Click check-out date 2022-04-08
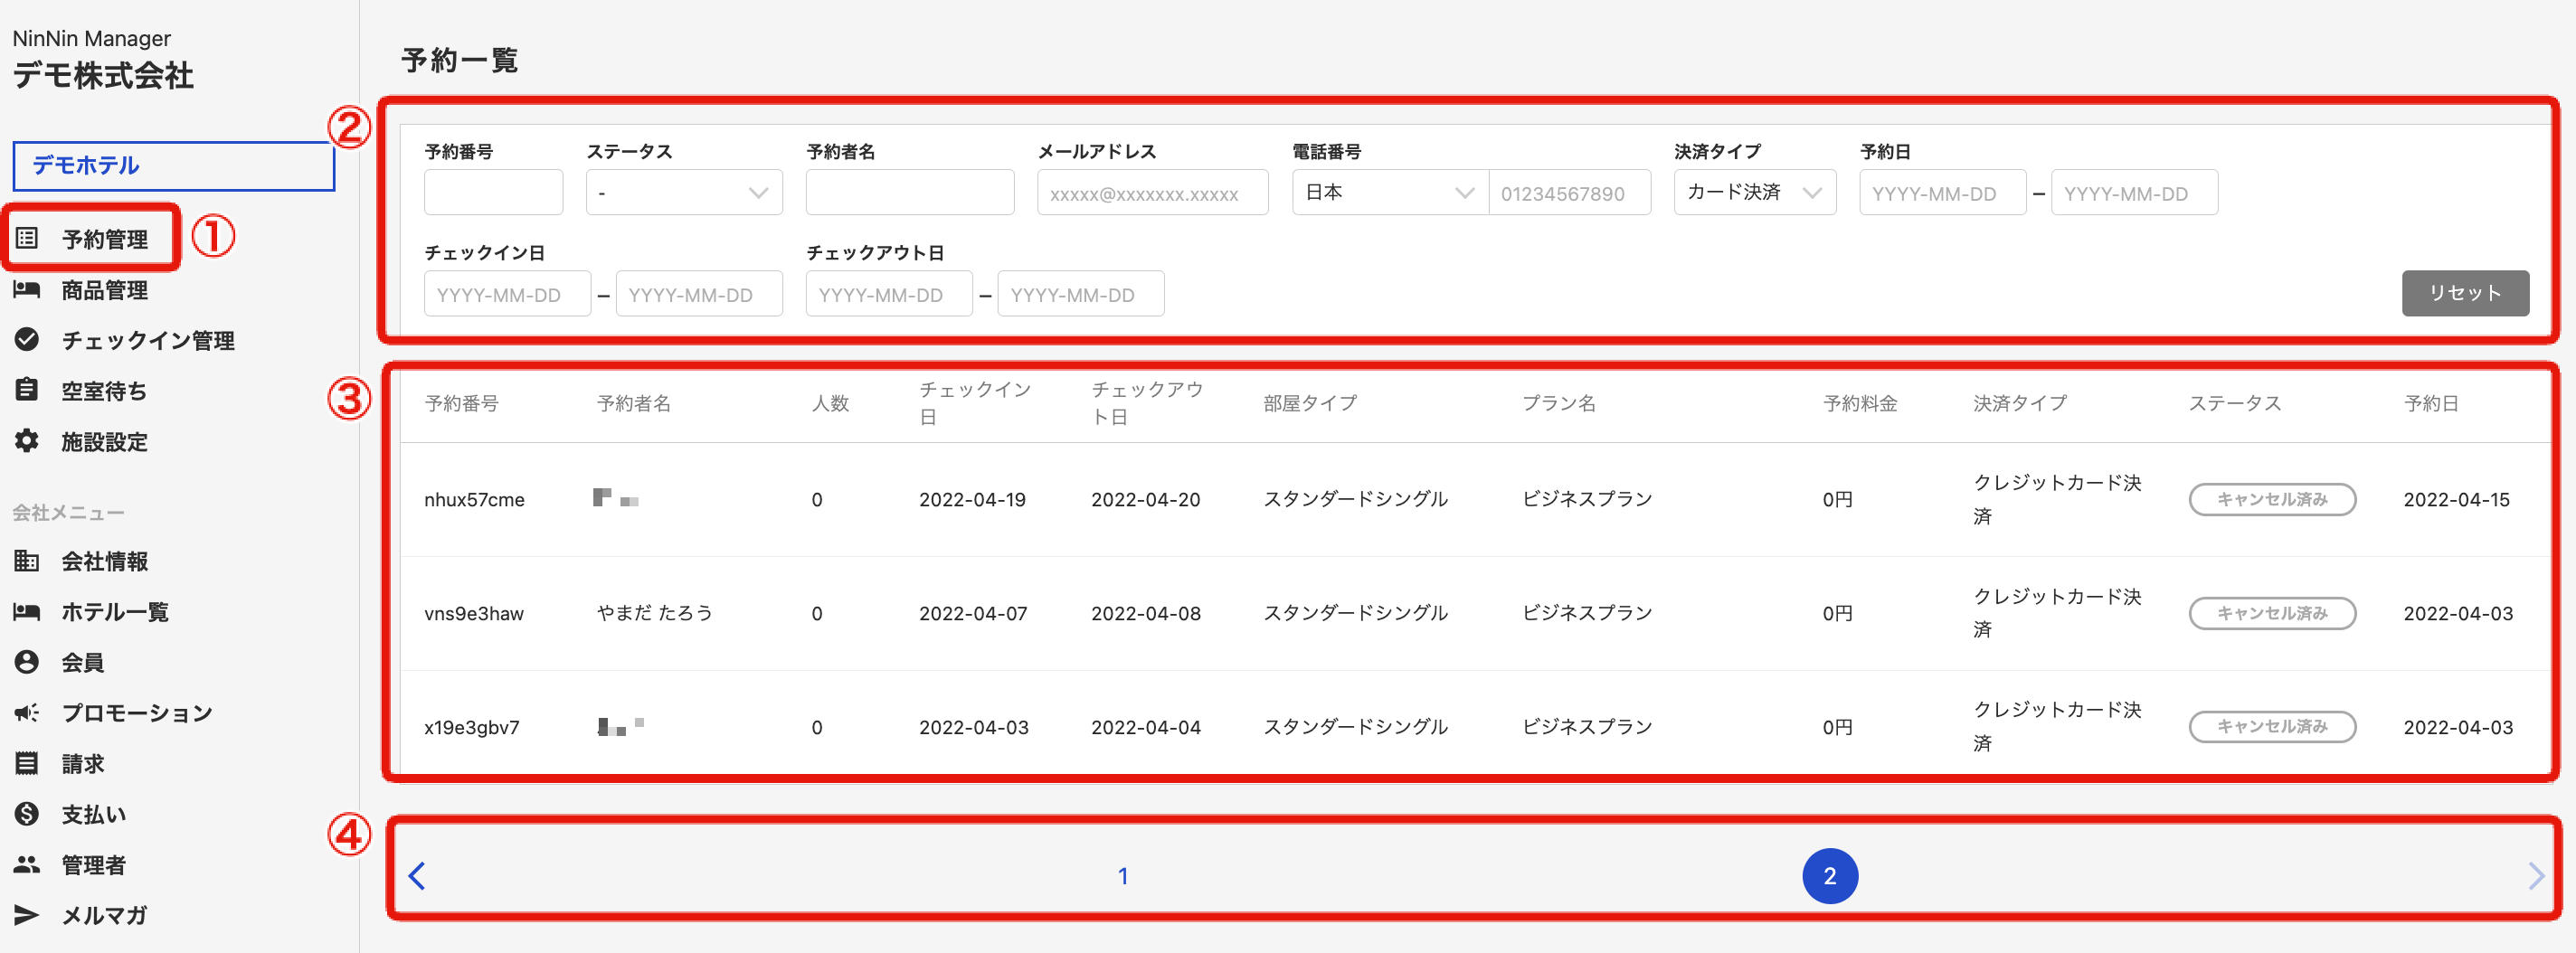The height and width of the screenshot is (953, 2576). click(1146, 613)
